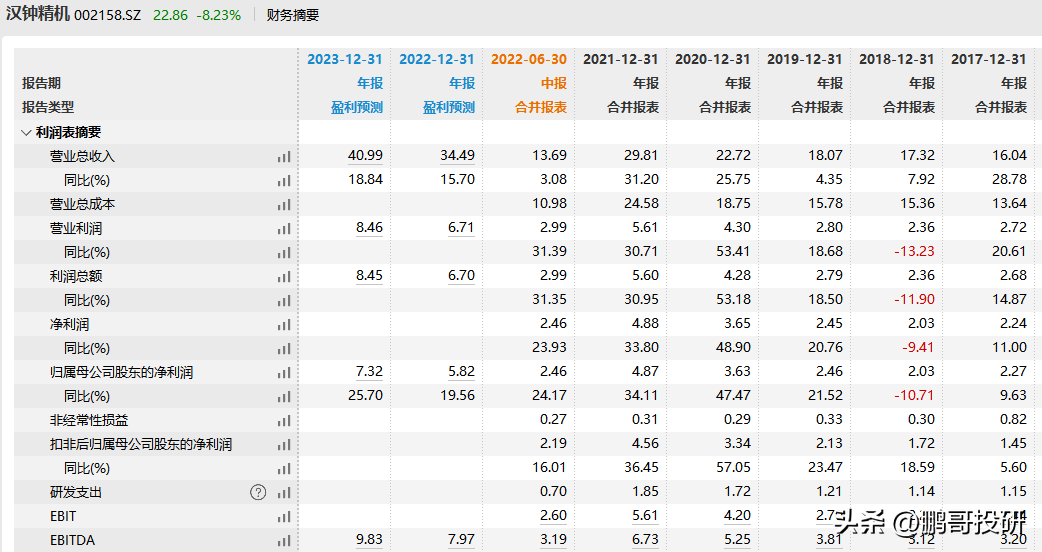Open chart icon for 研发支出 row
Screen dimensions: 1042x552
pyautogui.click(x=284, y=492)
